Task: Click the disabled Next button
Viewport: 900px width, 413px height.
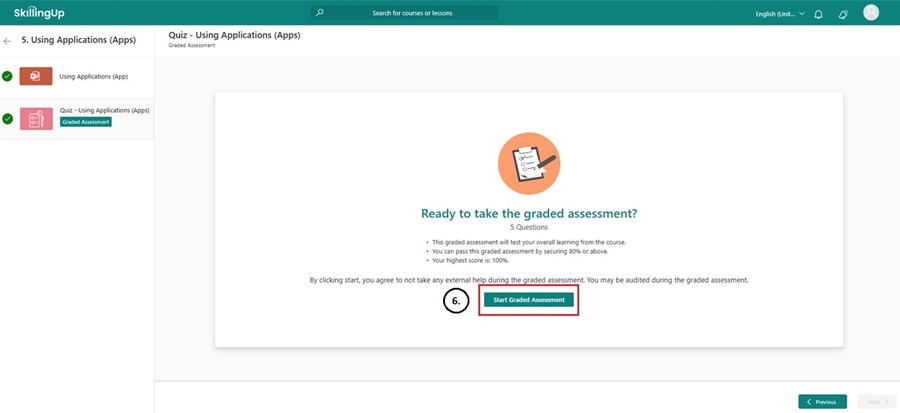Action: click(x=877, y=402)
